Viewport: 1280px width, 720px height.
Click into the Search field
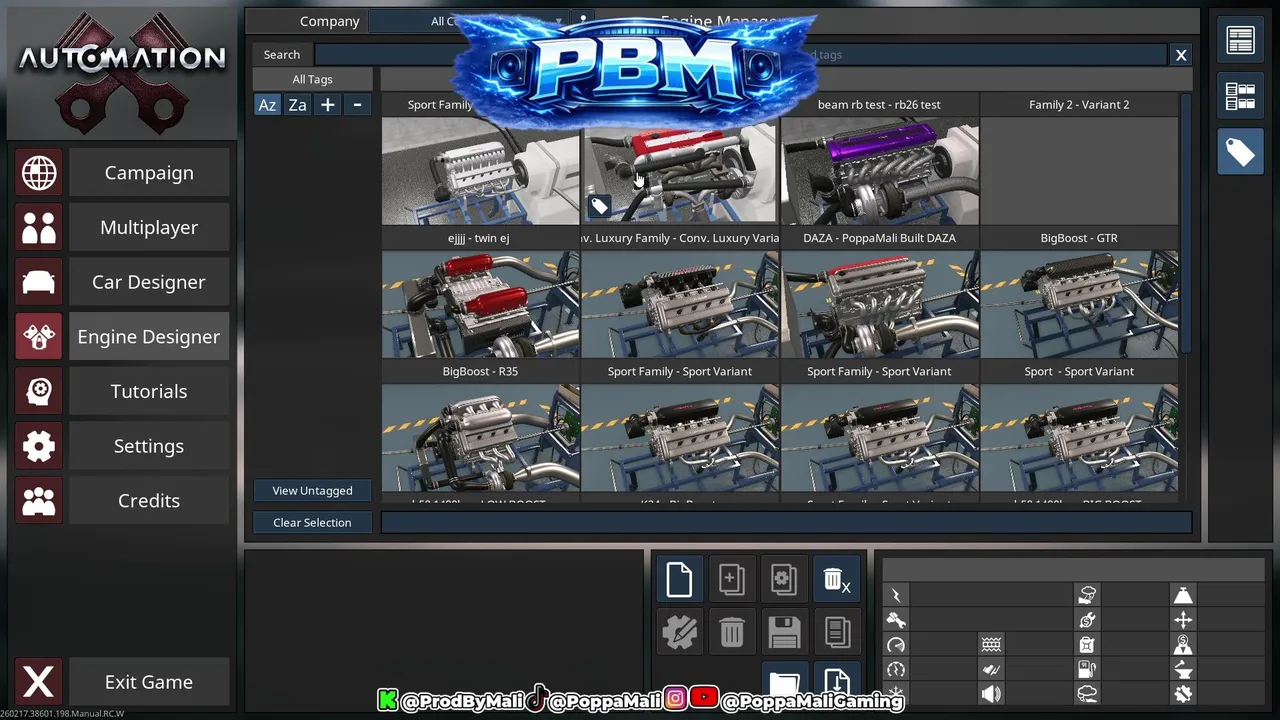tap(740, 55)
